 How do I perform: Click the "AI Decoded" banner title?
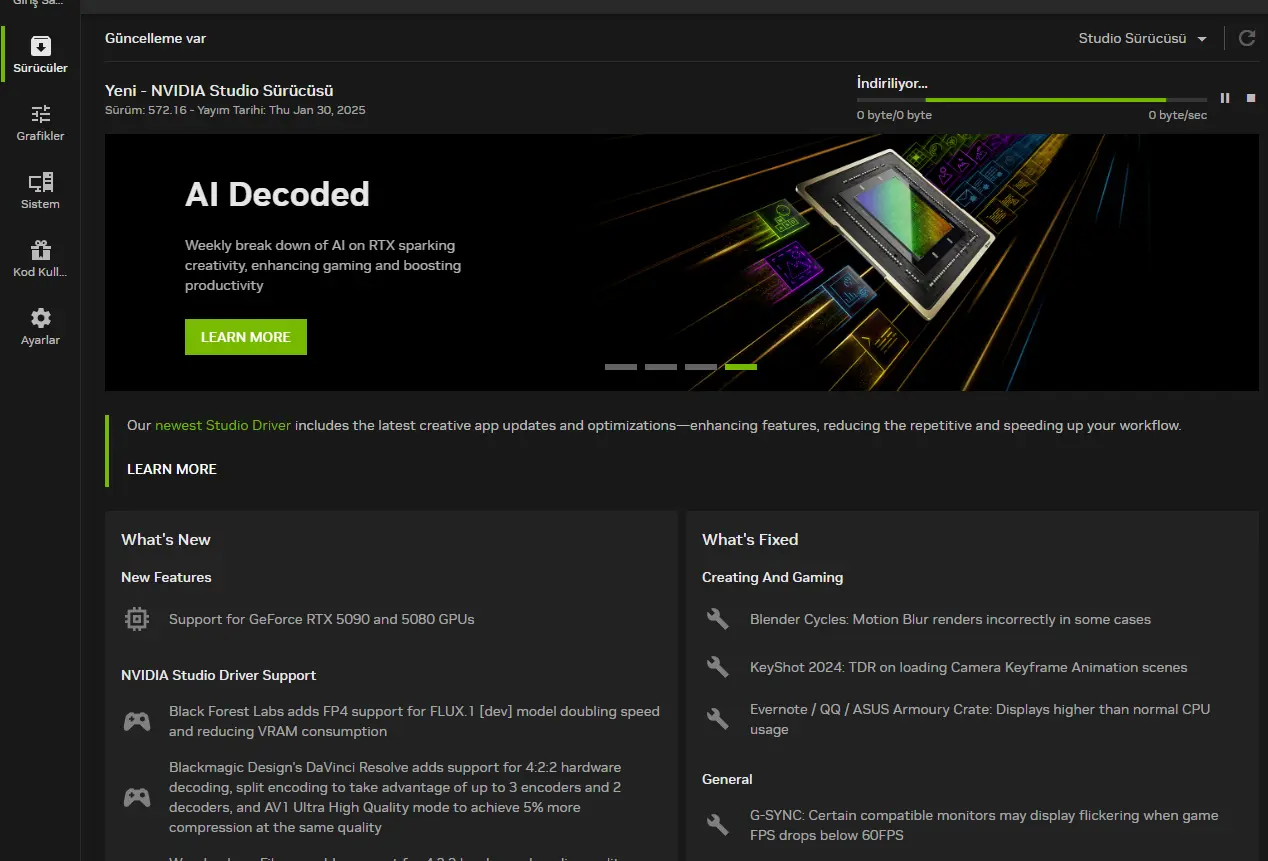click(x=277, y=194)
